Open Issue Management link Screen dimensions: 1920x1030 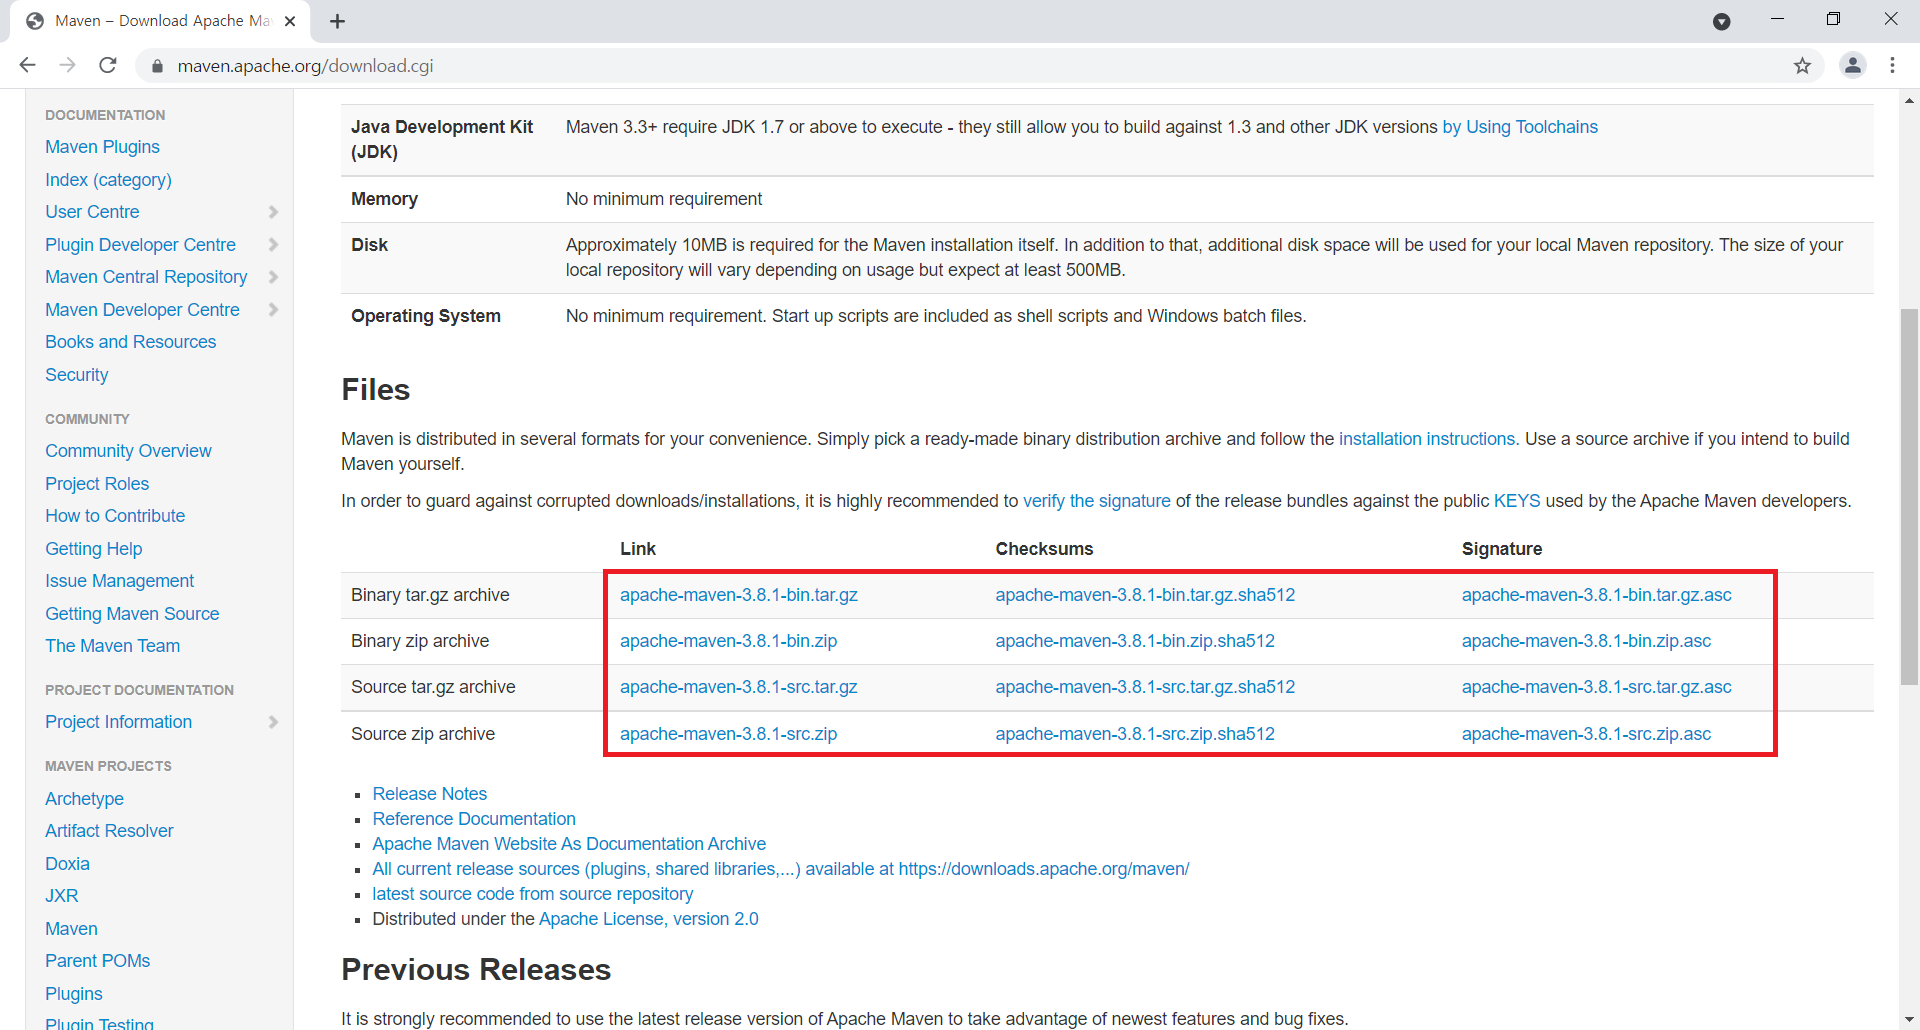pyautogui.click(x=119, y=581)
